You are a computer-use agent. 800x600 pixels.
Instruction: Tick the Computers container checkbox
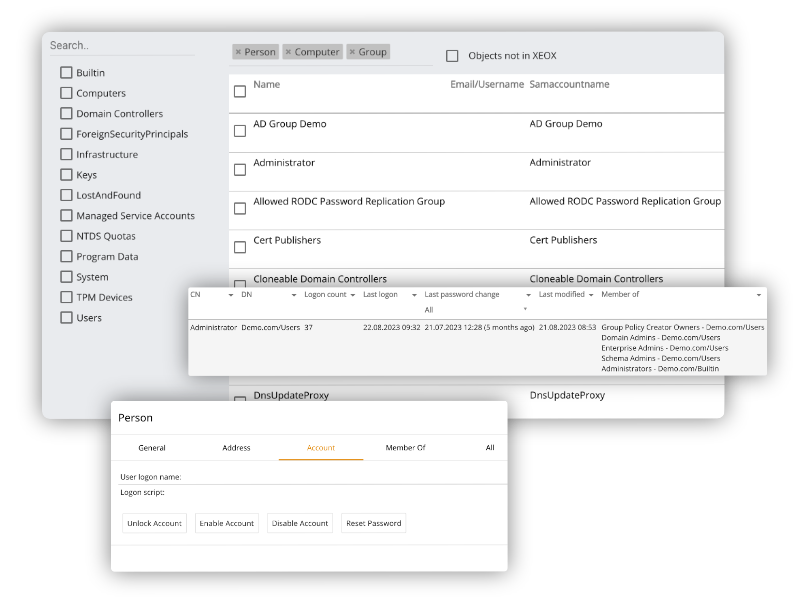click(66, 93)
